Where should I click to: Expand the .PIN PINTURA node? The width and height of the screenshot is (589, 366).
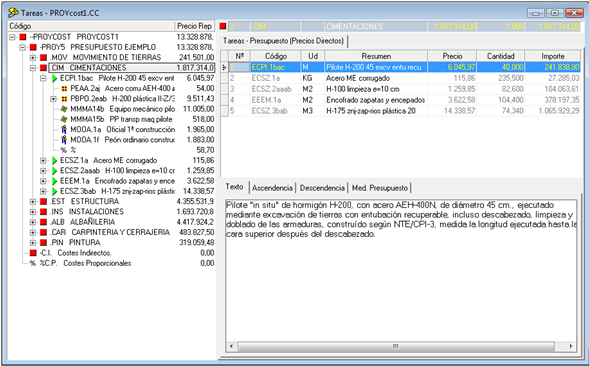[x=33, y=243]
